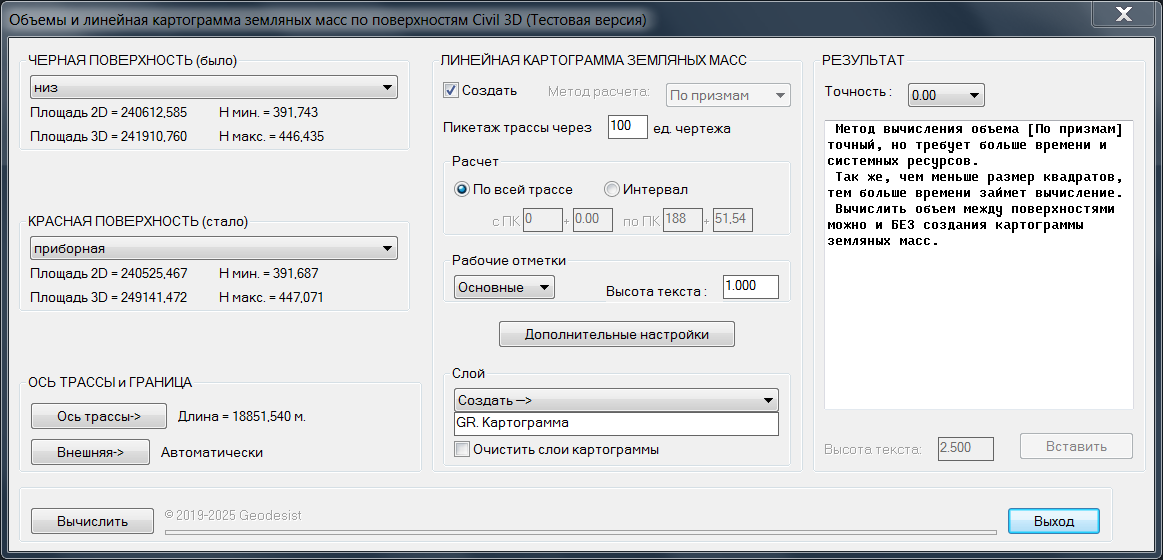This screenshot has height=560, width=1163.
Task: Open the Слой Создать dropdown
Action: pyautogui.click(x=615, y=400)
